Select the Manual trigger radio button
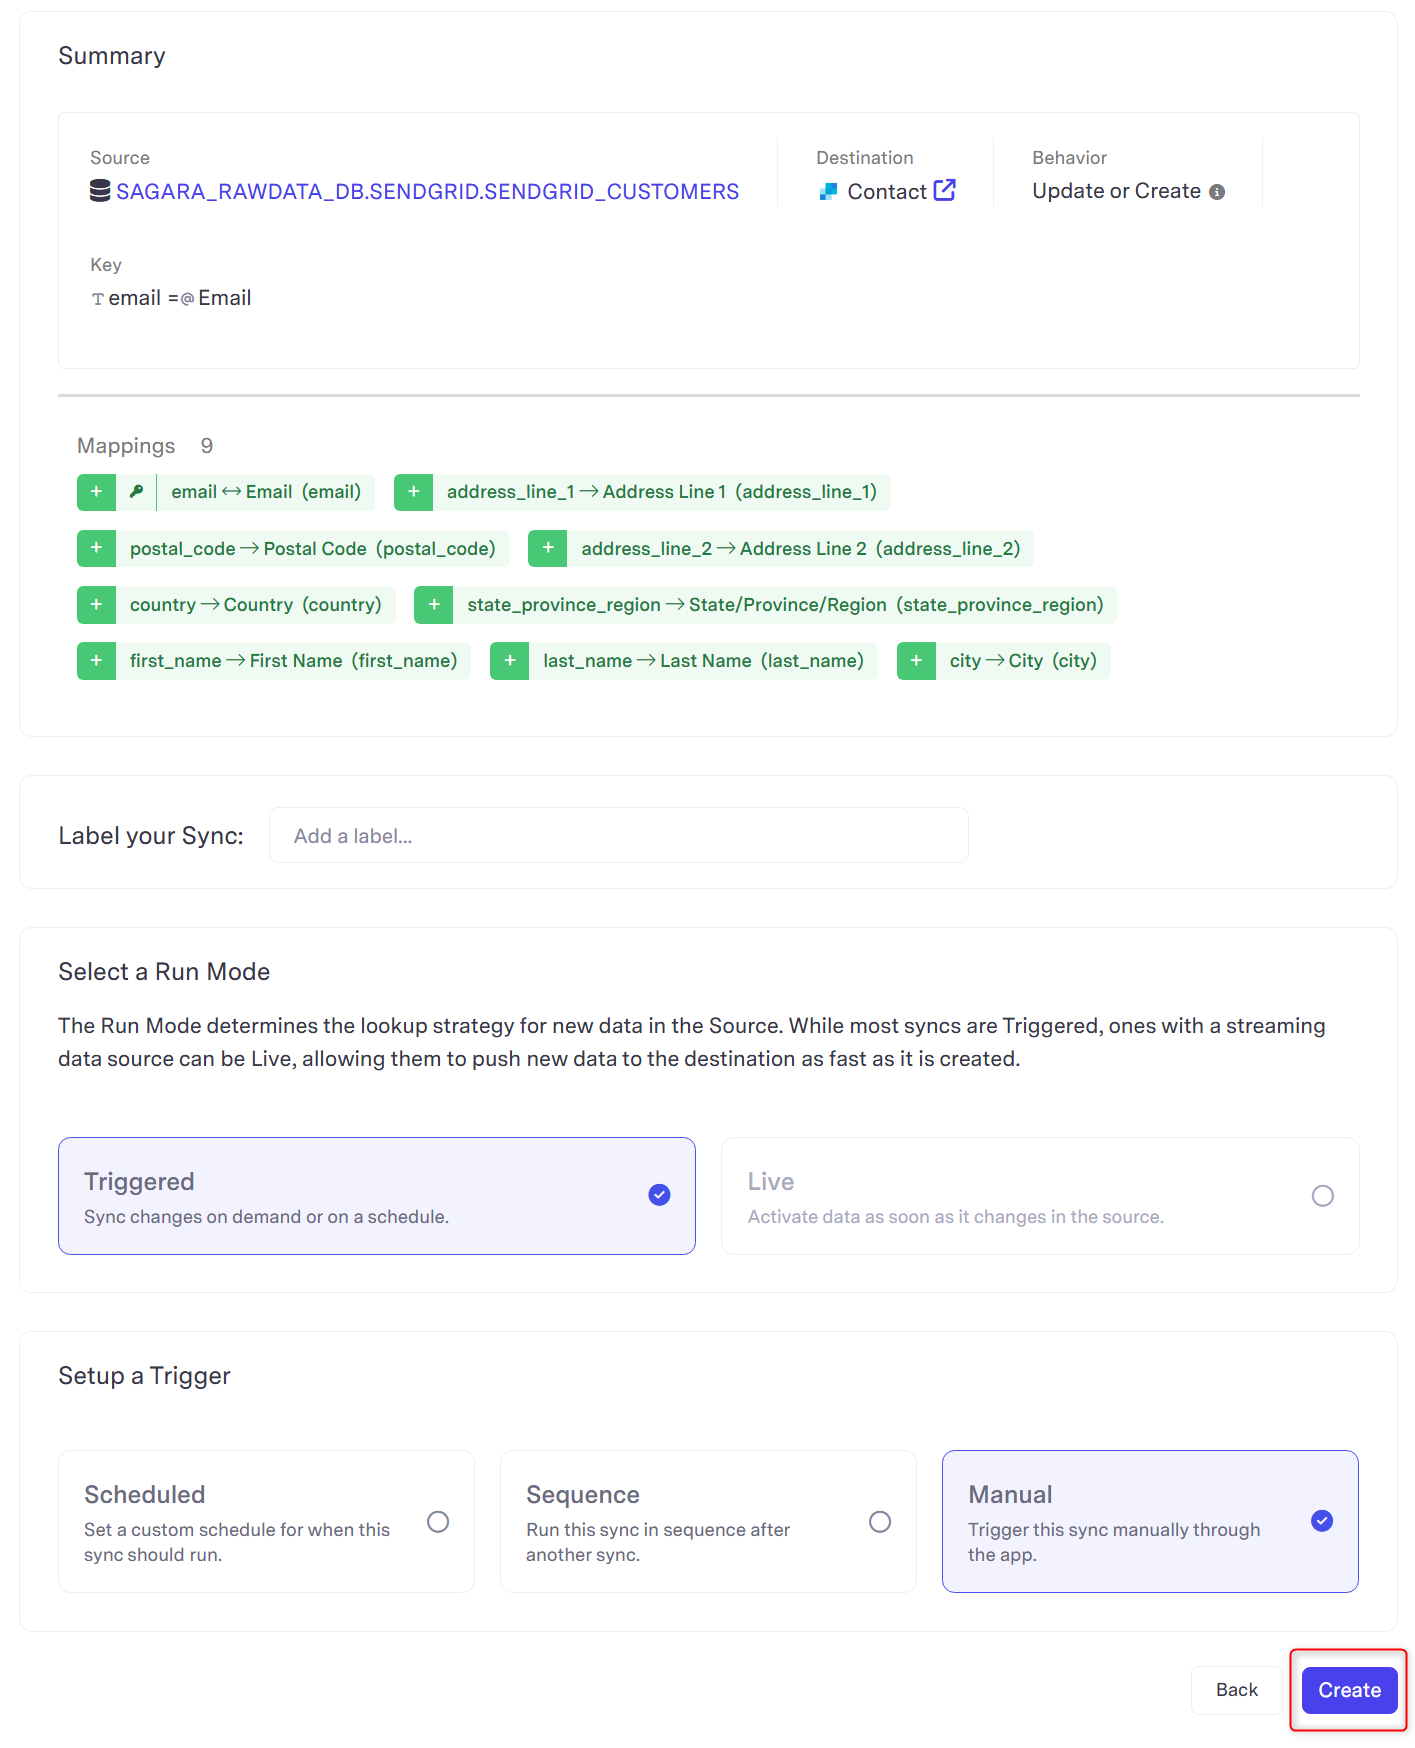1415x1748 pixels. tap(1322, 1521)
